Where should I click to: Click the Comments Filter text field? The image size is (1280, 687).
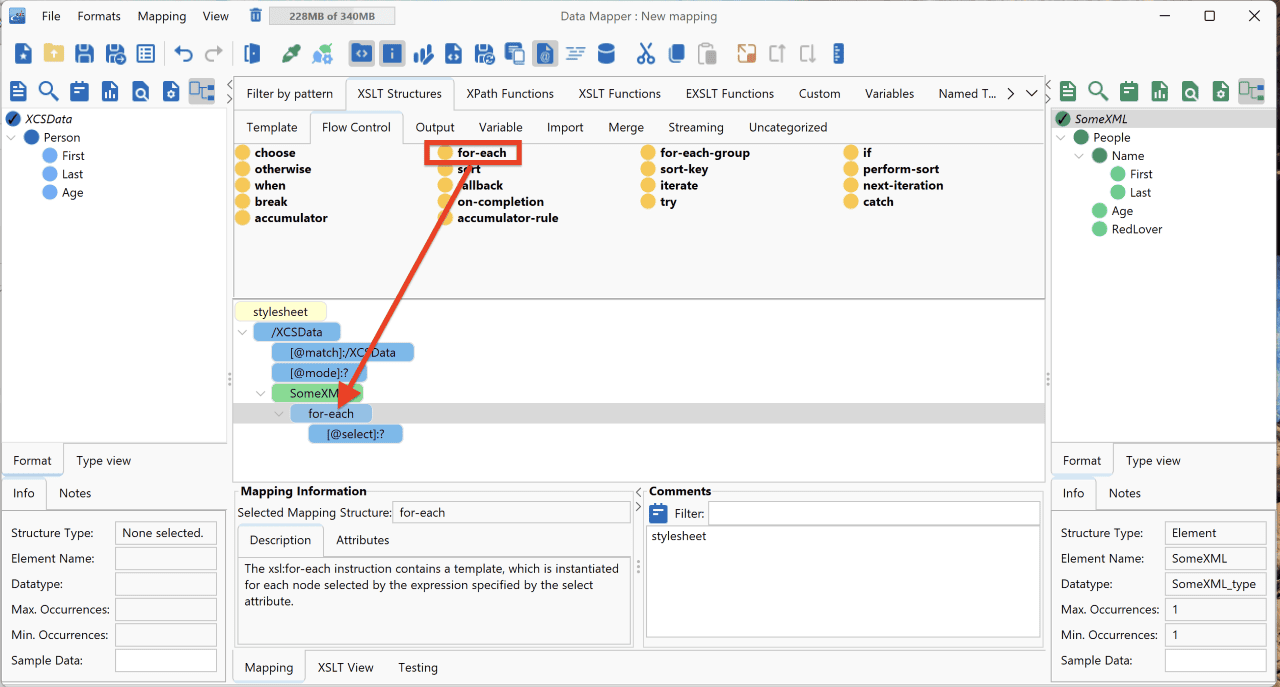[873, 513]
